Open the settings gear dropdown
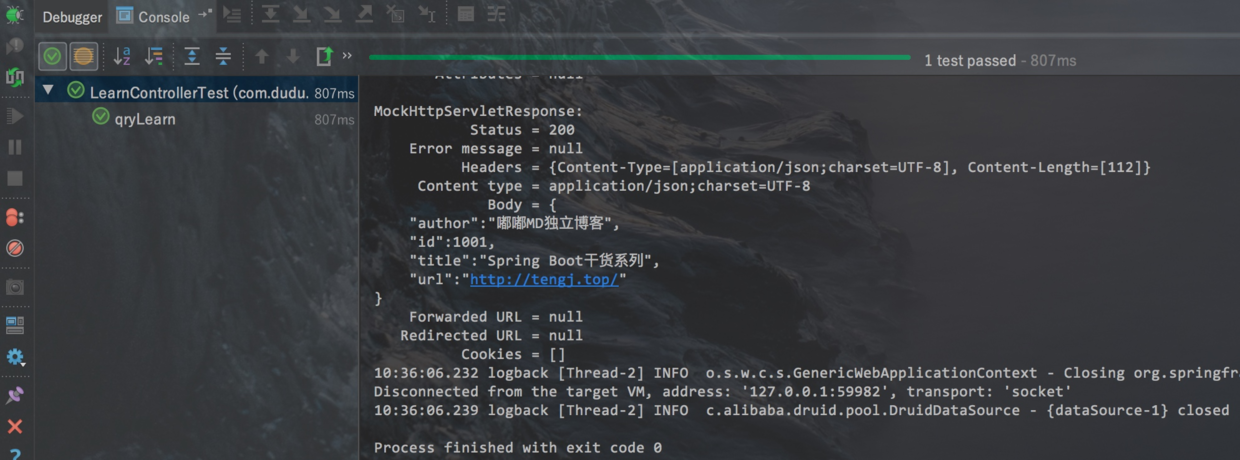The image size is (1240, 460). (x=14, y=357)
